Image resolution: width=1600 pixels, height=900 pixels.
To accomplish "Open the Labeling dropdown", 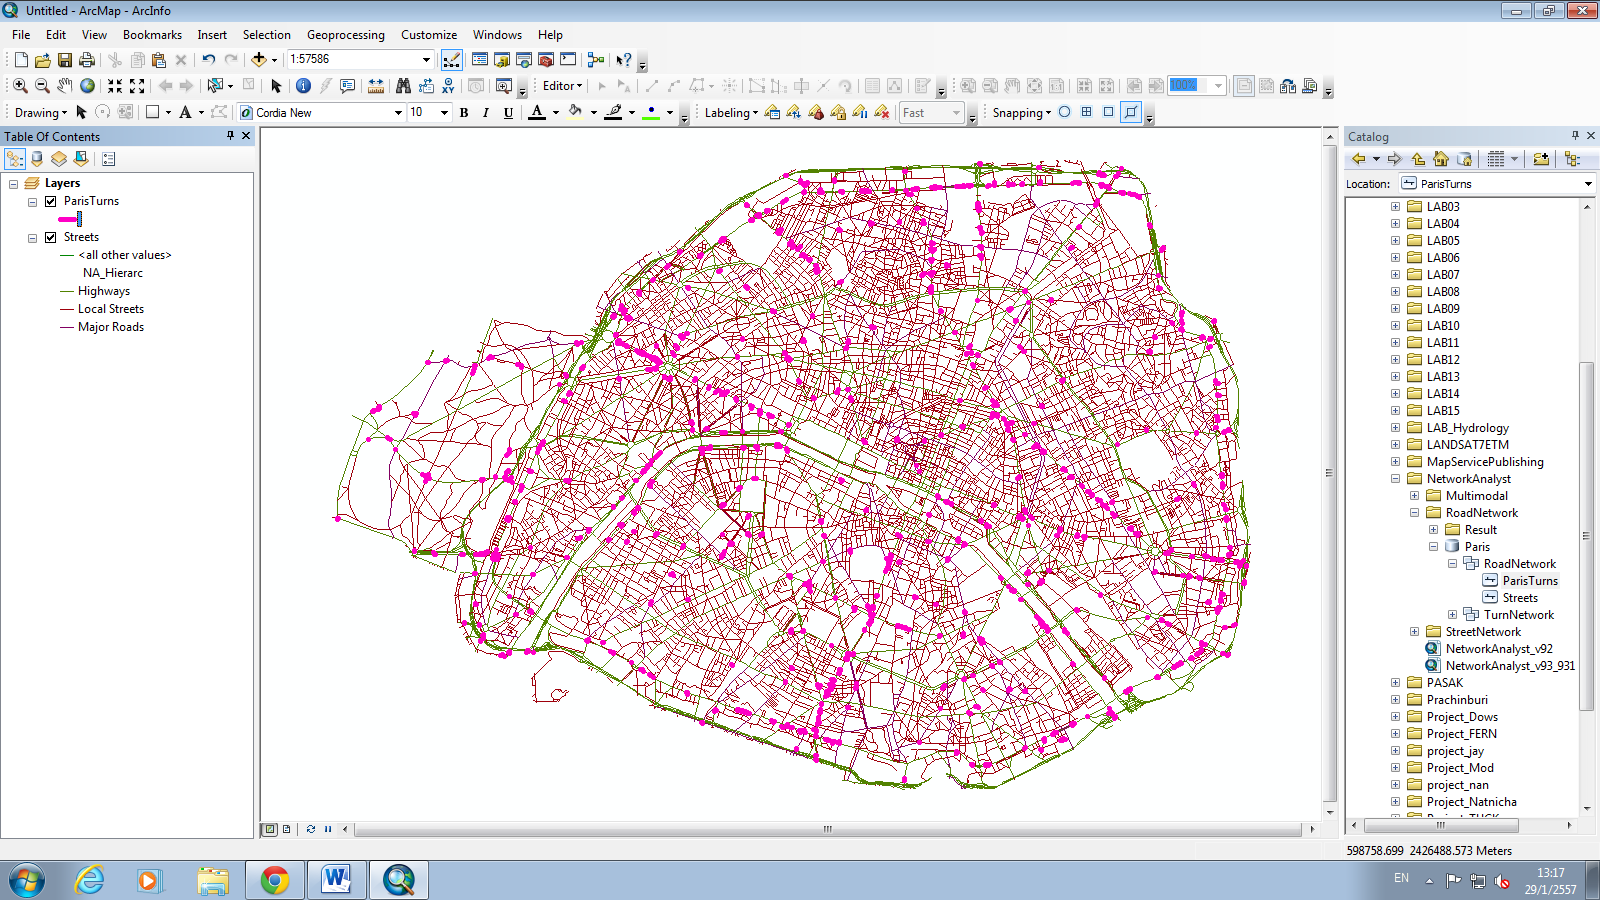I will pos(728,113).
